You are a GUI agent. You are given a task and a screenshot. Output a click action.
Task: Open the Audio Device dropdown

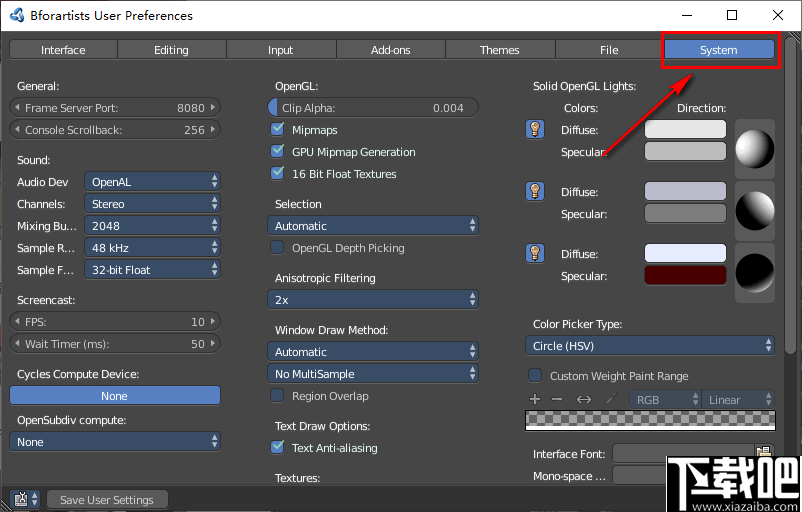tap(152, 182)
